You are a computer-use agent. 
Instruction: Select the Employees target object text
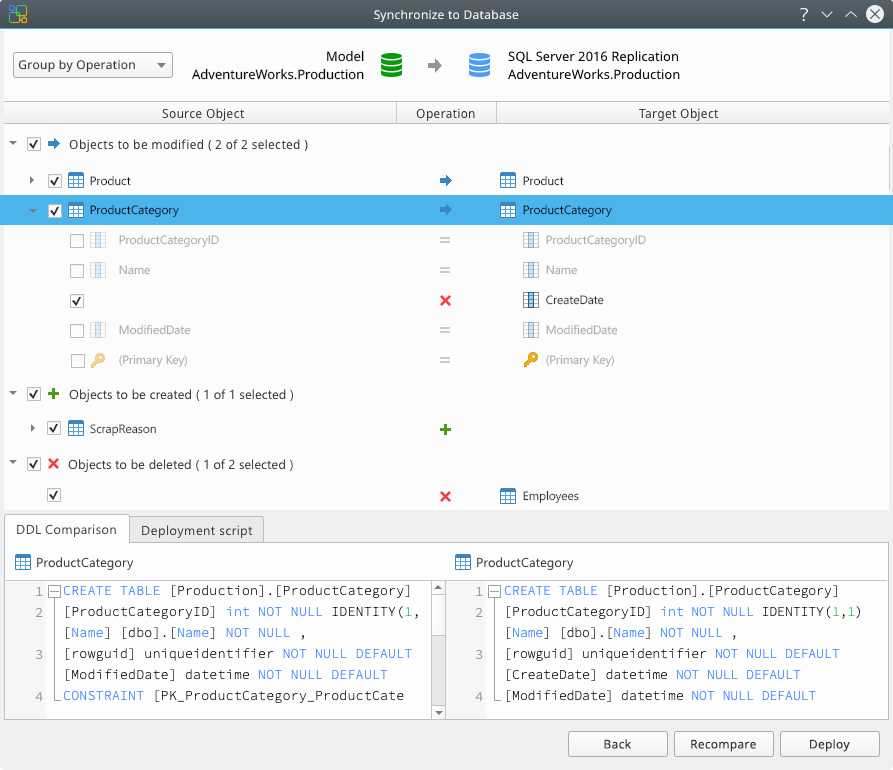[x=550, y=496]
